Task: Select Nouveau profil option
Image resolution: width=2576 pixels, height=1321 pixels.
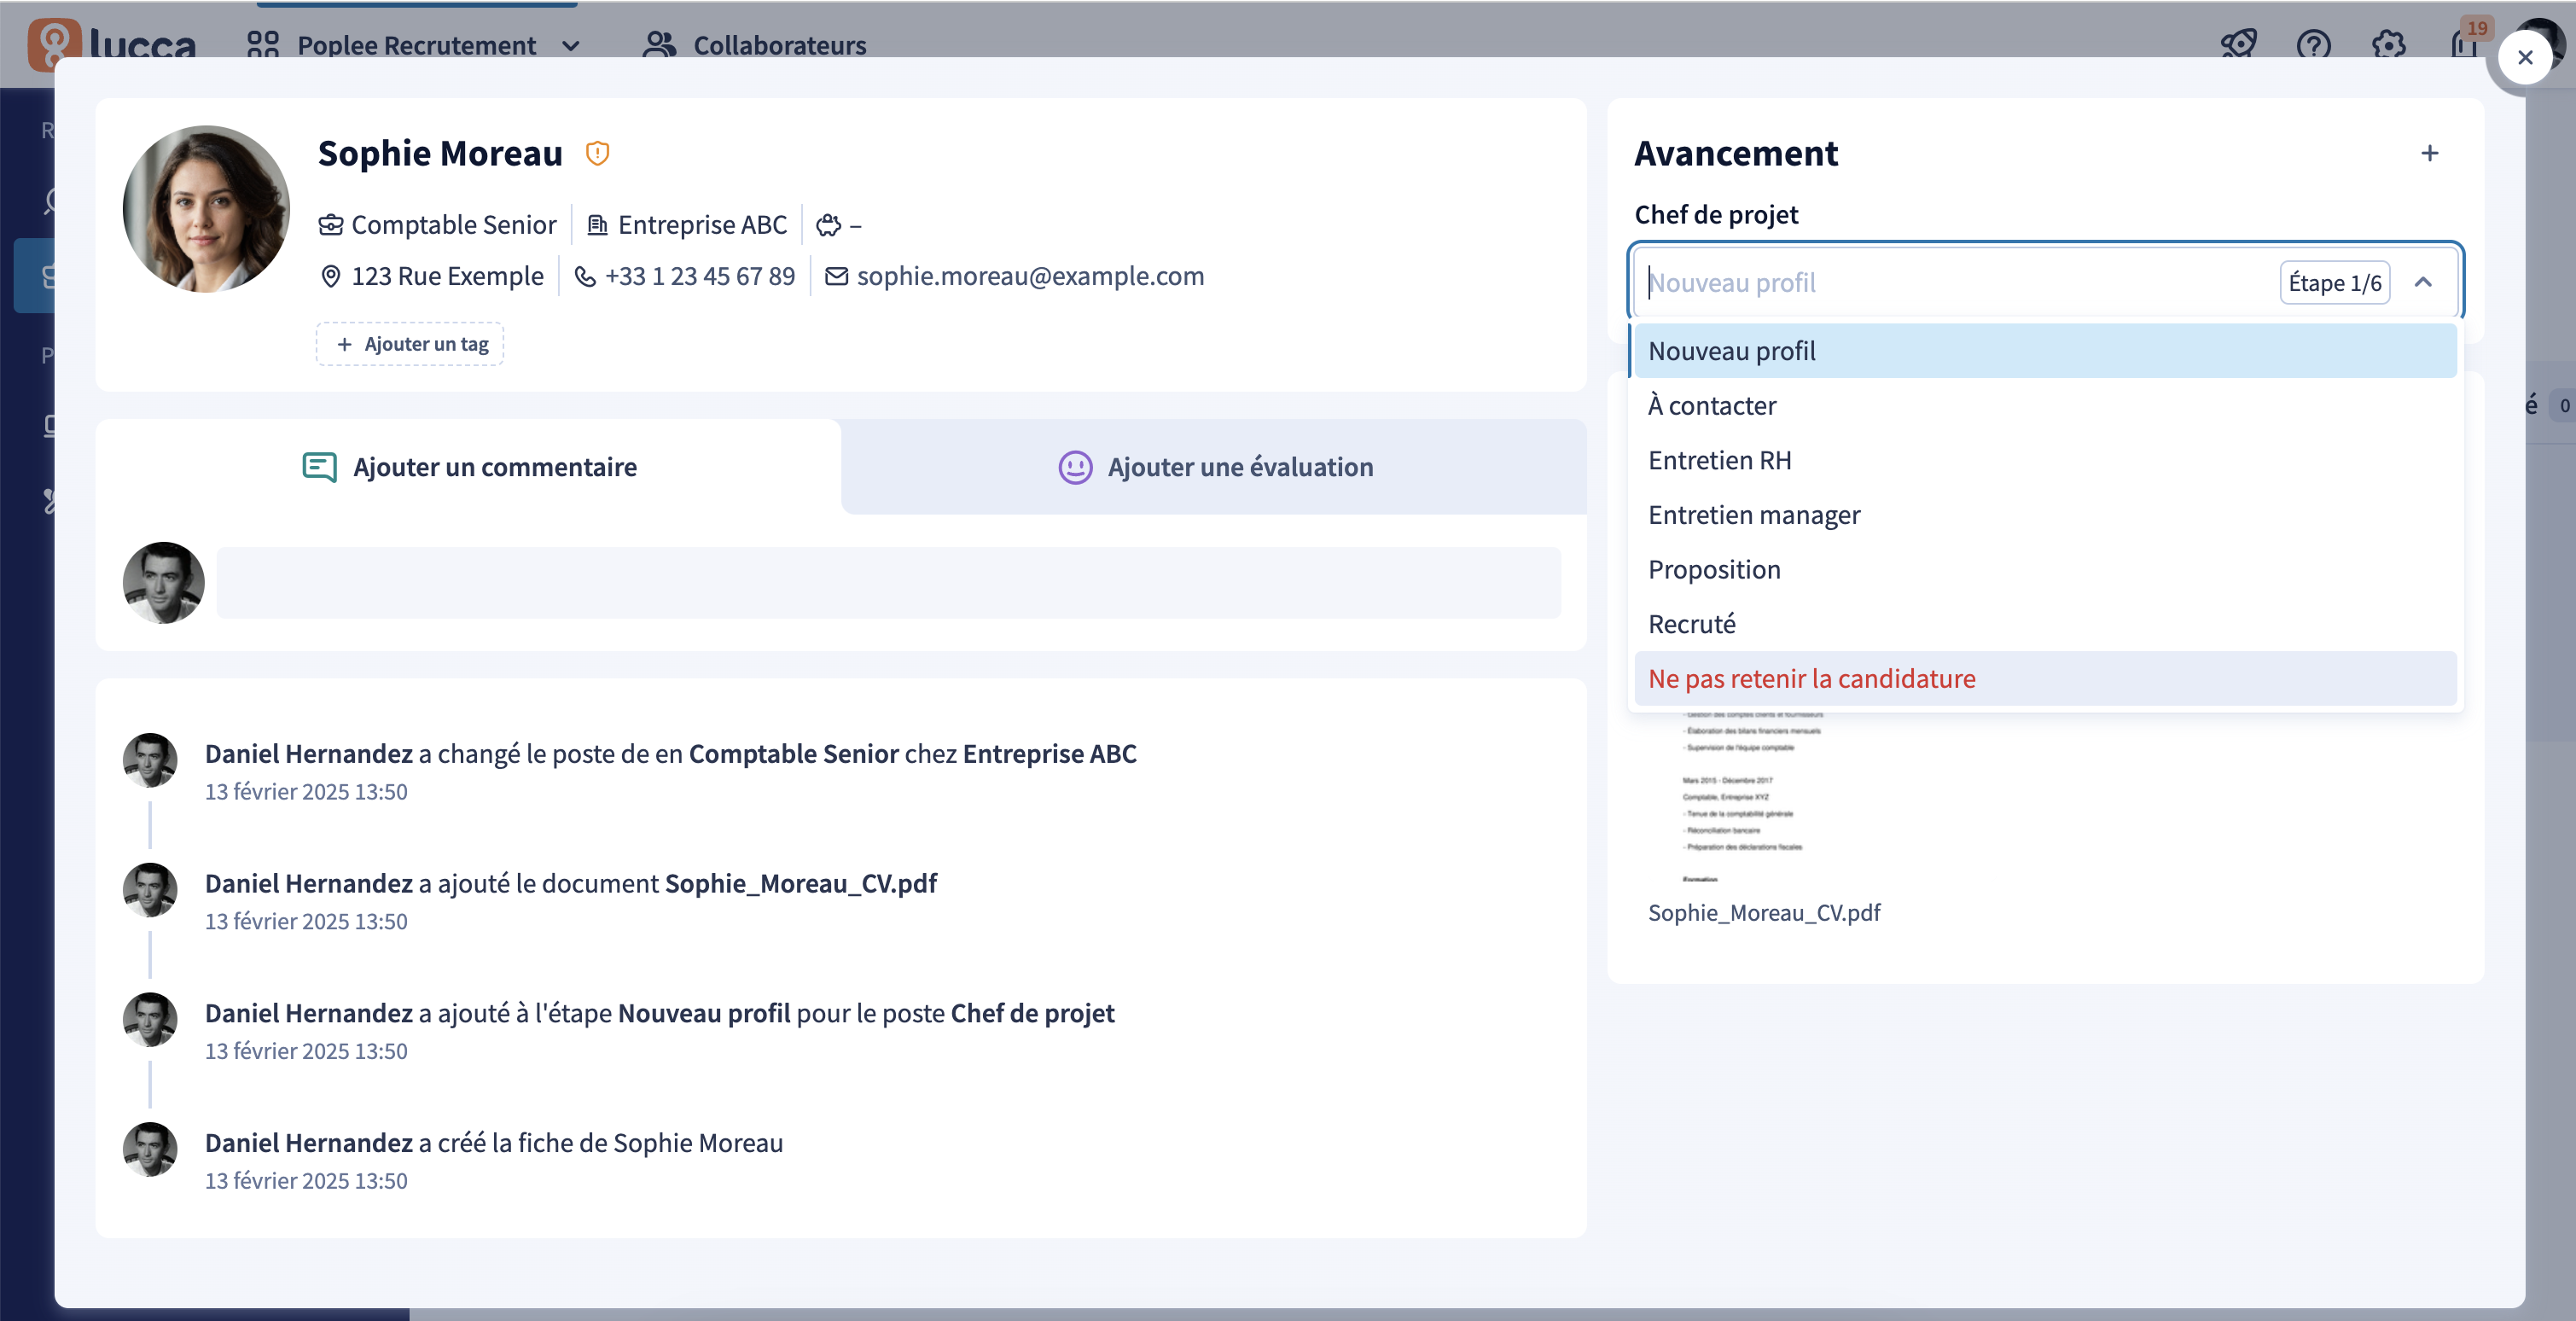Action: pyautogui.click(x=2044, y=351)
